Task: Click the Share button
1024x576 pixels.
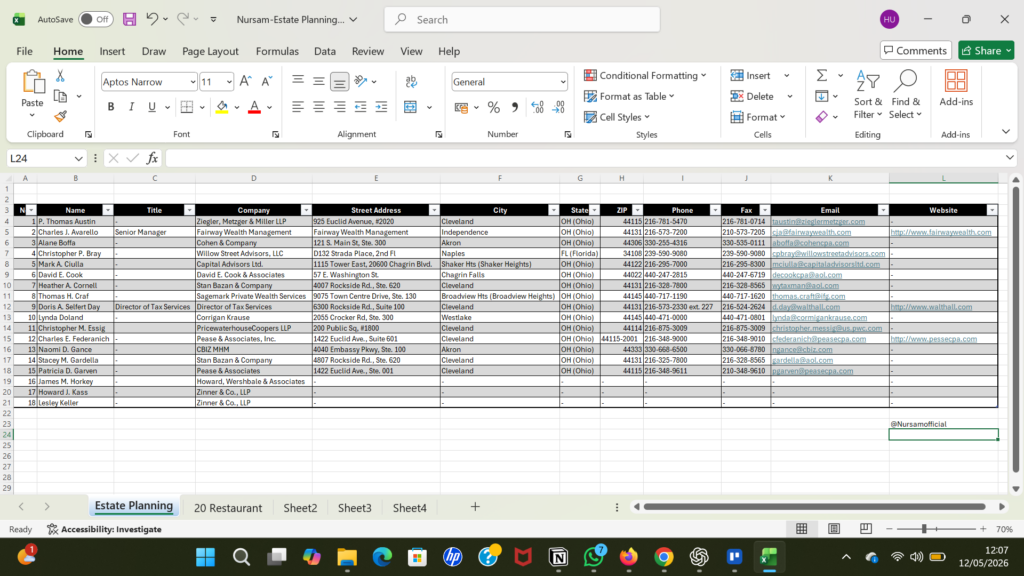Action: pos(986,50)
